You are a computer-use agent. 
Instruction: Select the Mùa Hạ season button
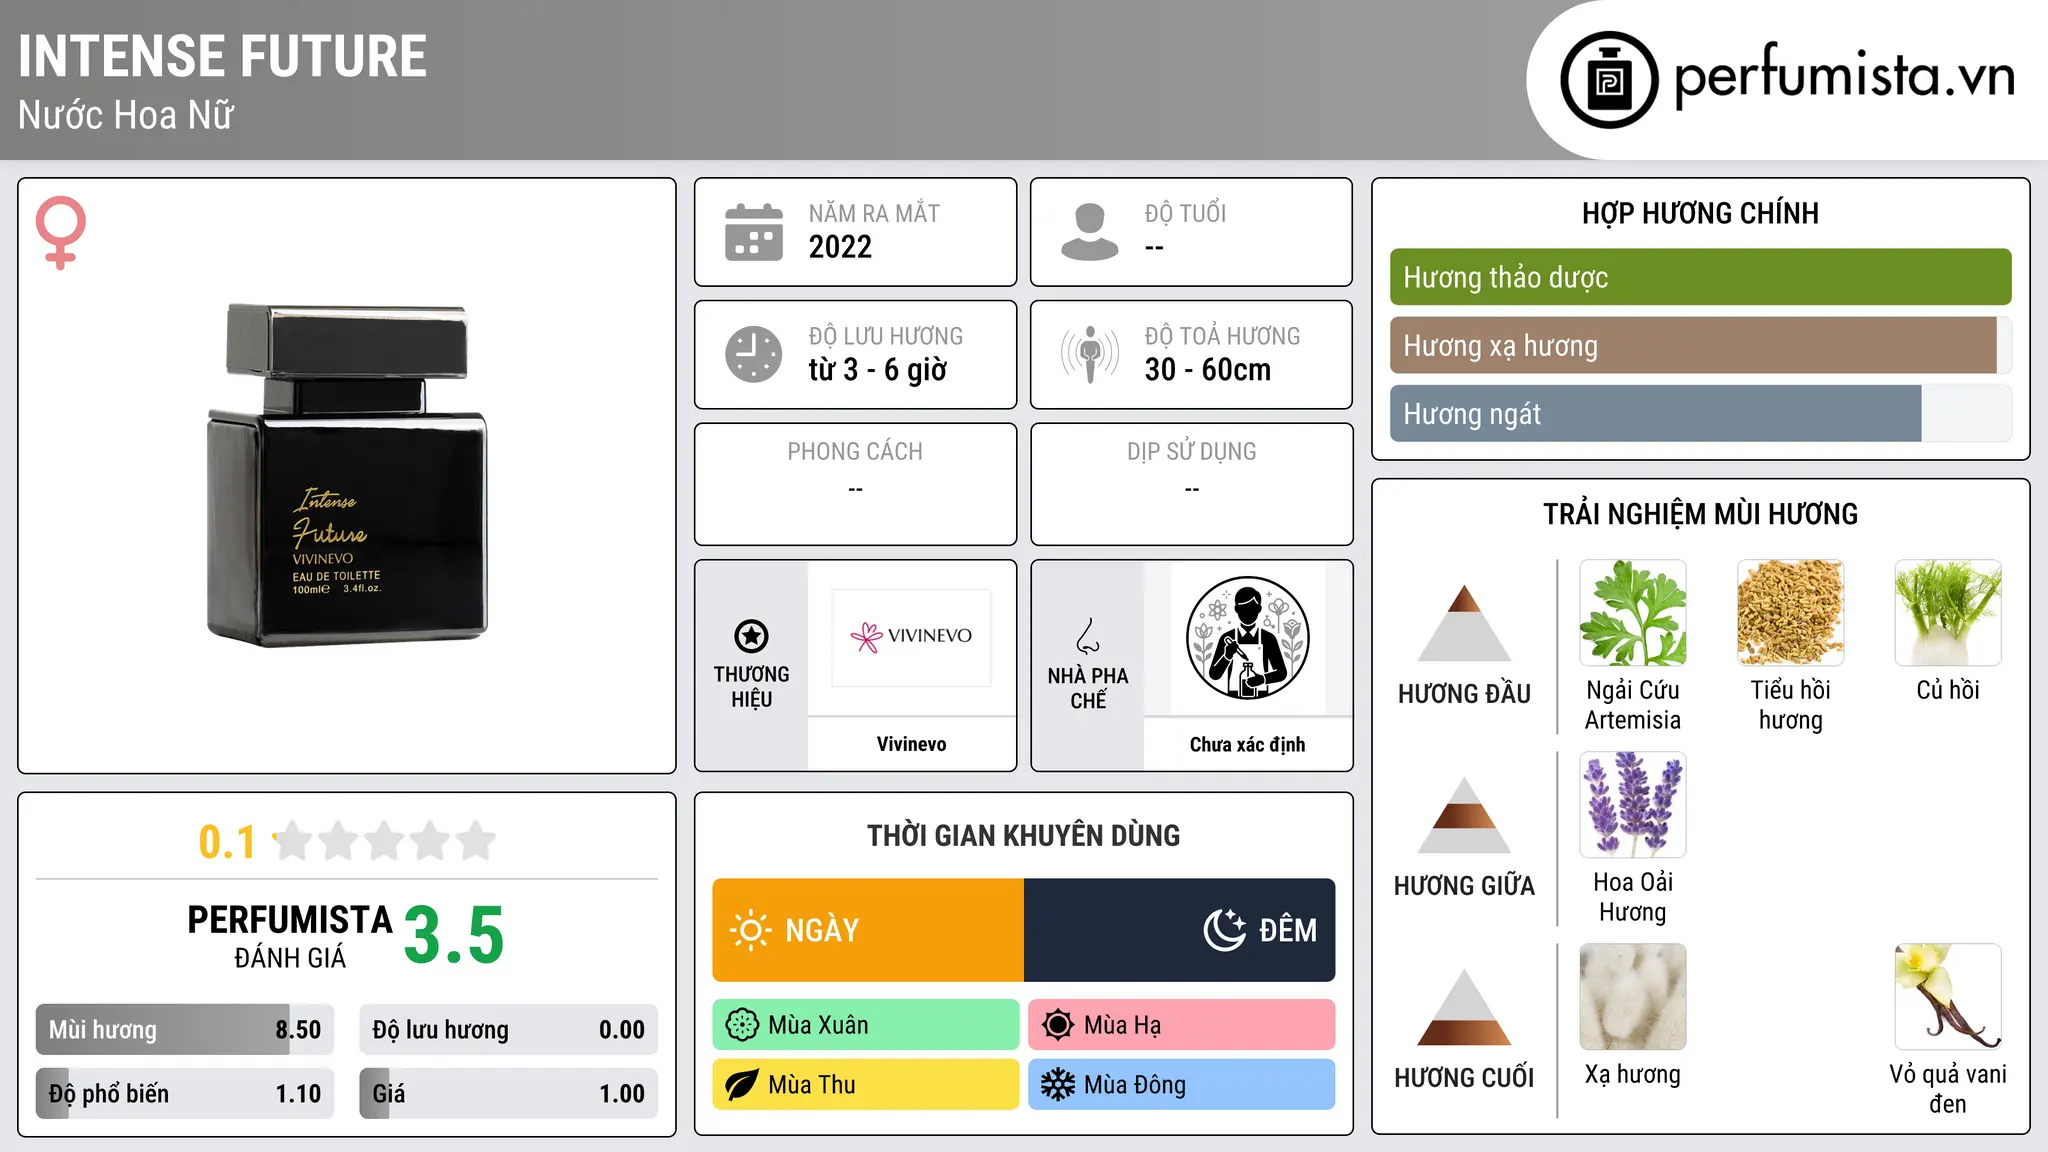[x=1182, y=1025]
